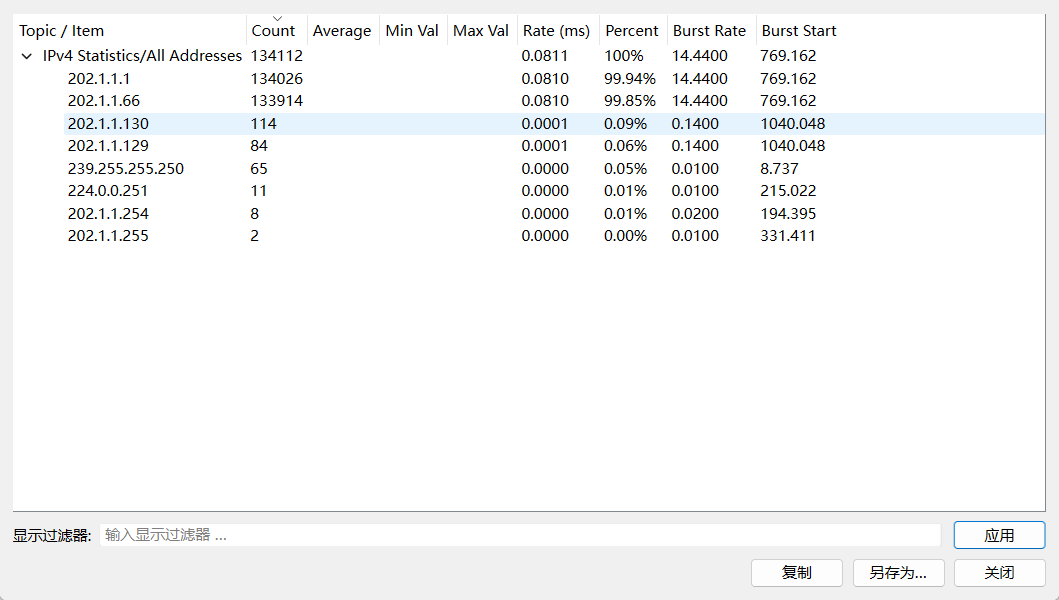Screen dimensions: 1059x600
Task: Click the count value 114
Action: click(263, 124)
